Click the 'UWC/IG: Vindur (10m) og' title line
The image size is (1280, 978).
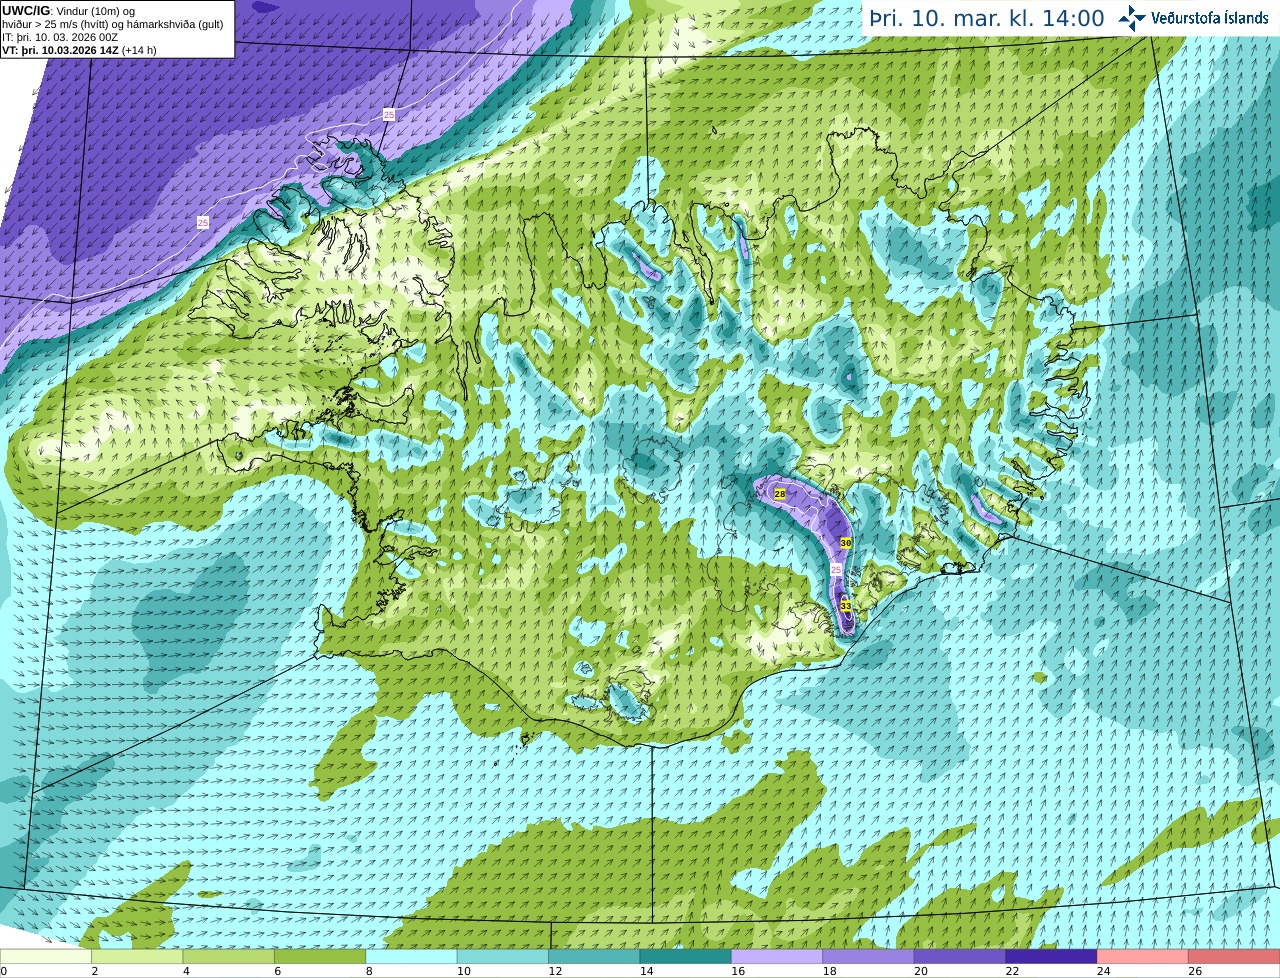pyautogui.click(x=68, y=10)
